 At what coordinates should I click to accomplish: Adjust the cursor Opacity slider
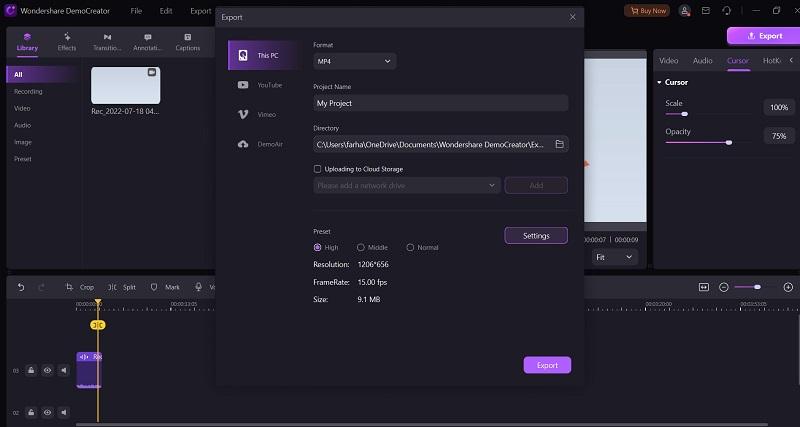pyautogui.click(x=728, y=142)
